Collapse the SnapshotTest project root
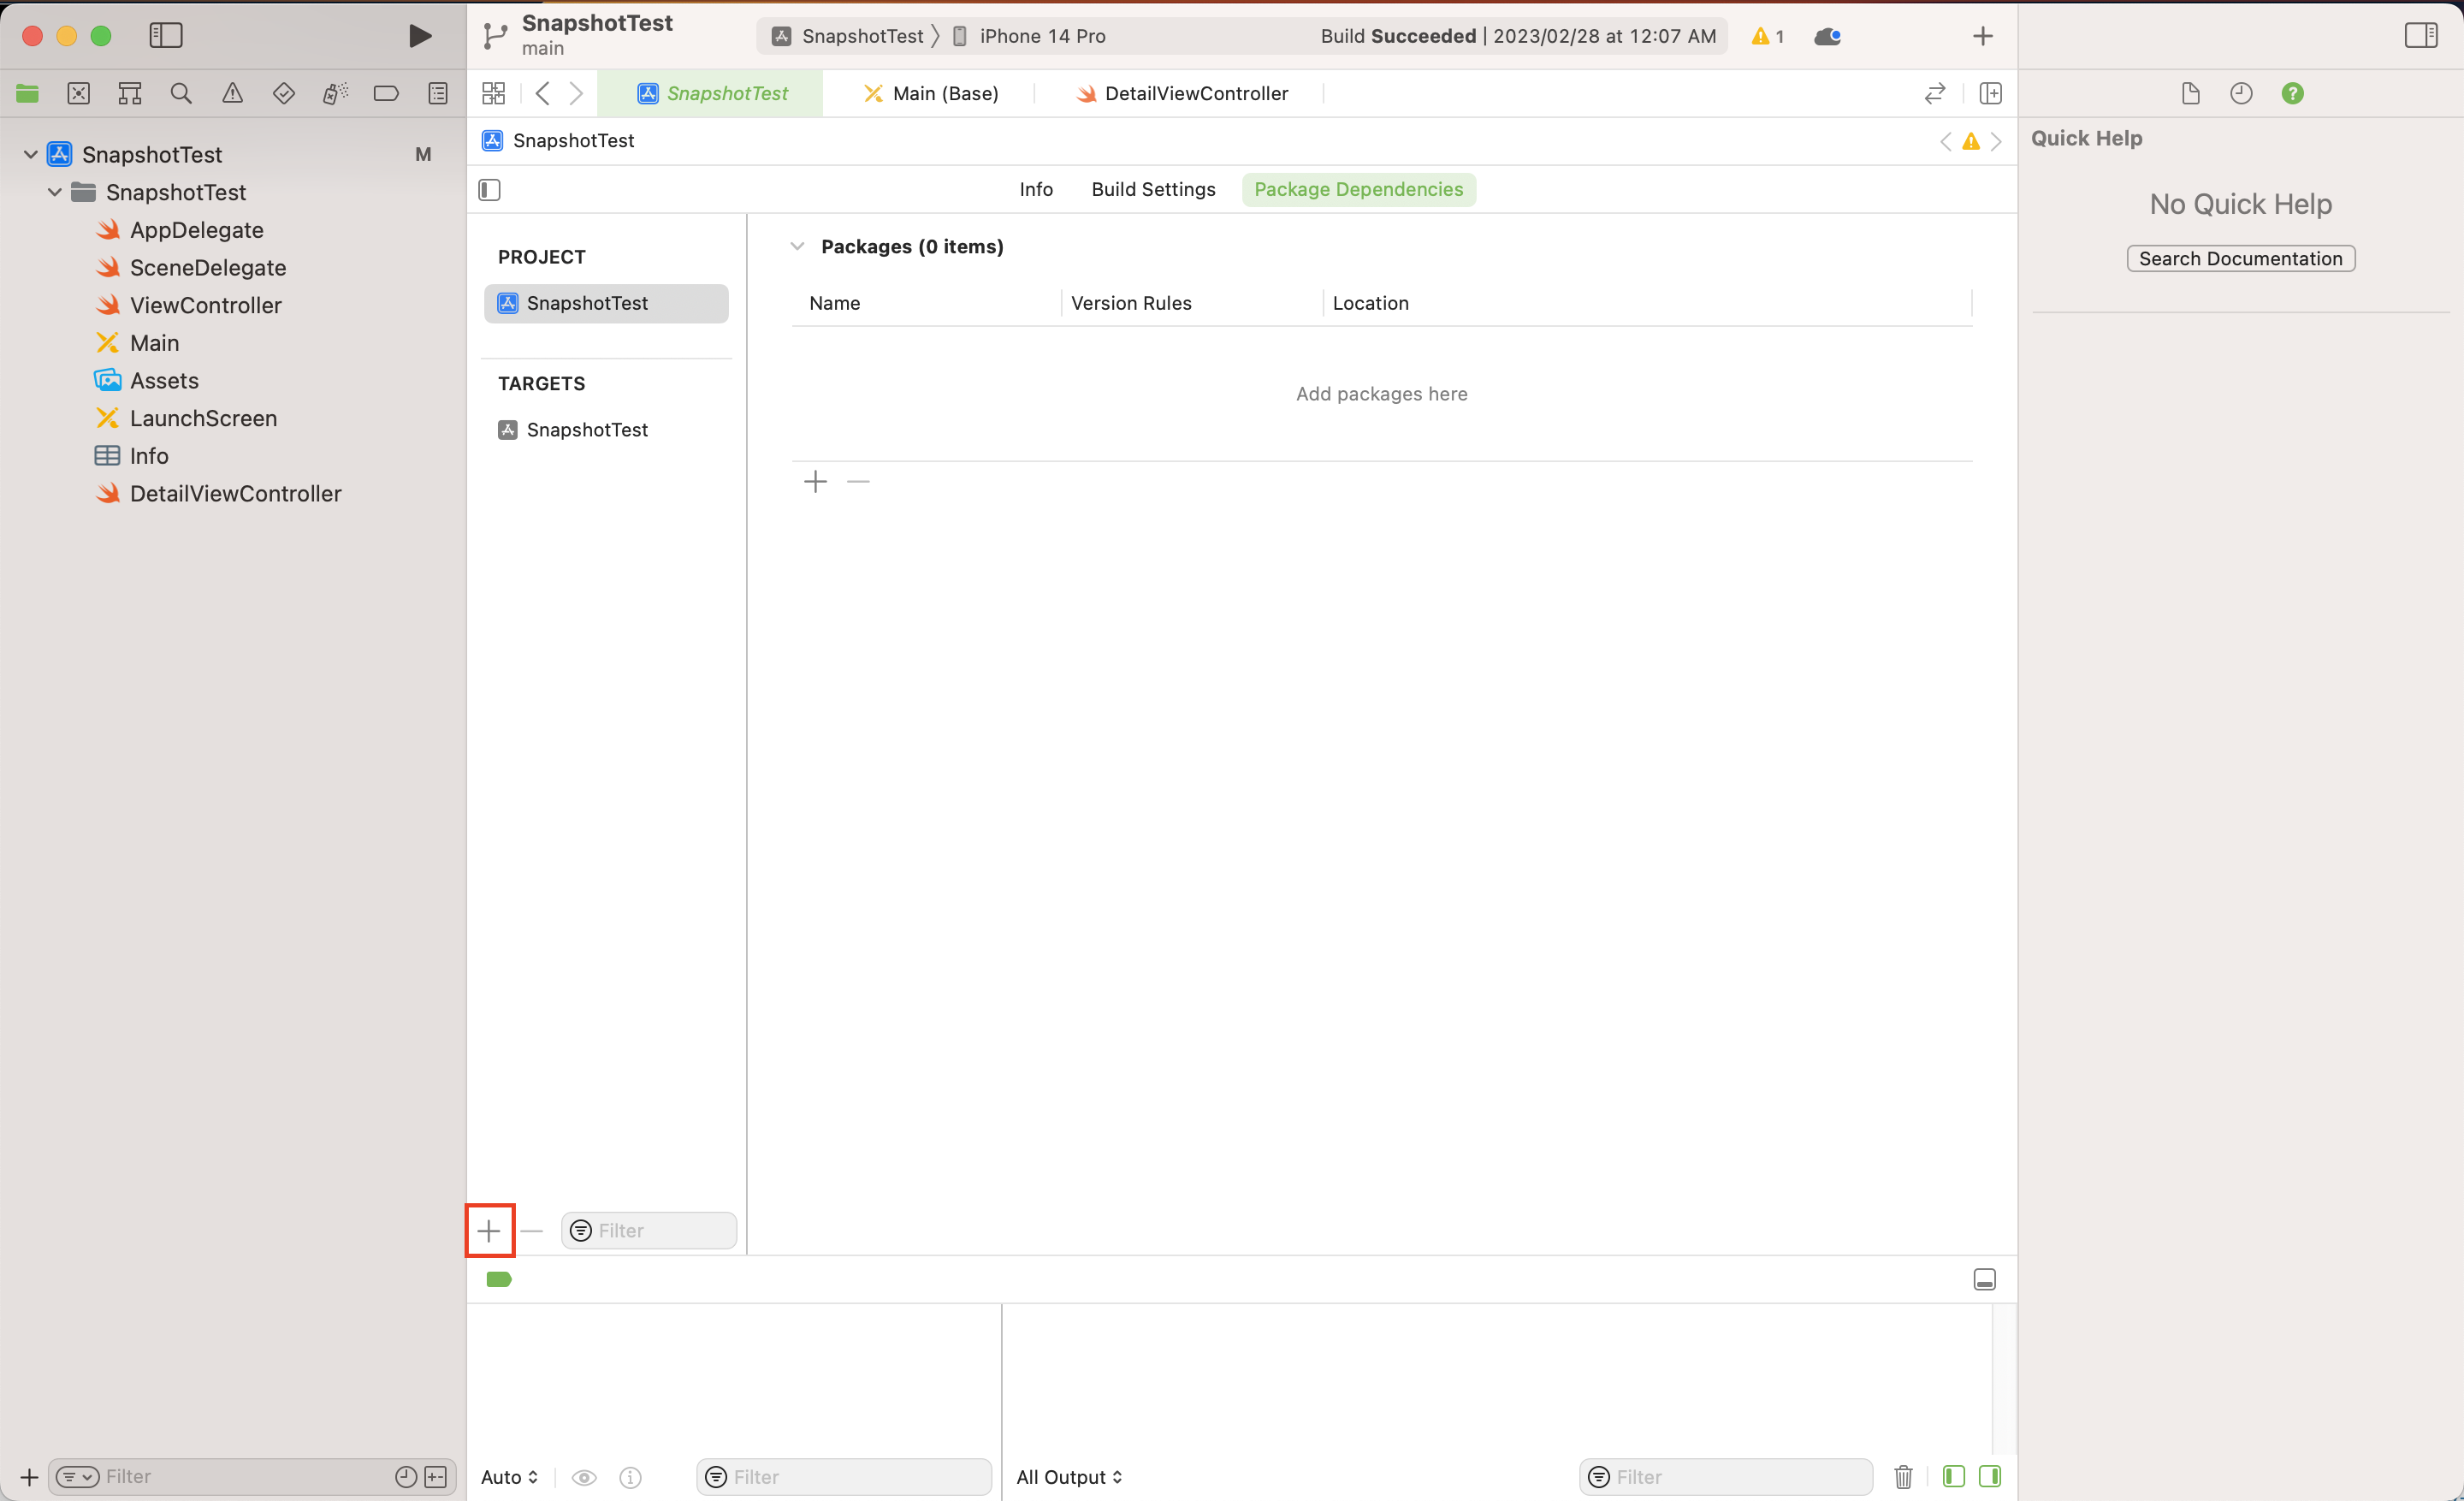The image size is (2464, 1501). pos(31,154)
